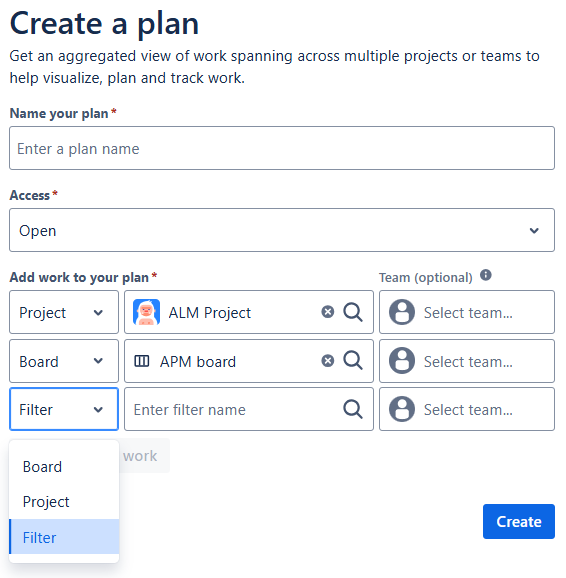Click the search icon in the ALM Project field

pyautogui.click(x=353, y=312)
